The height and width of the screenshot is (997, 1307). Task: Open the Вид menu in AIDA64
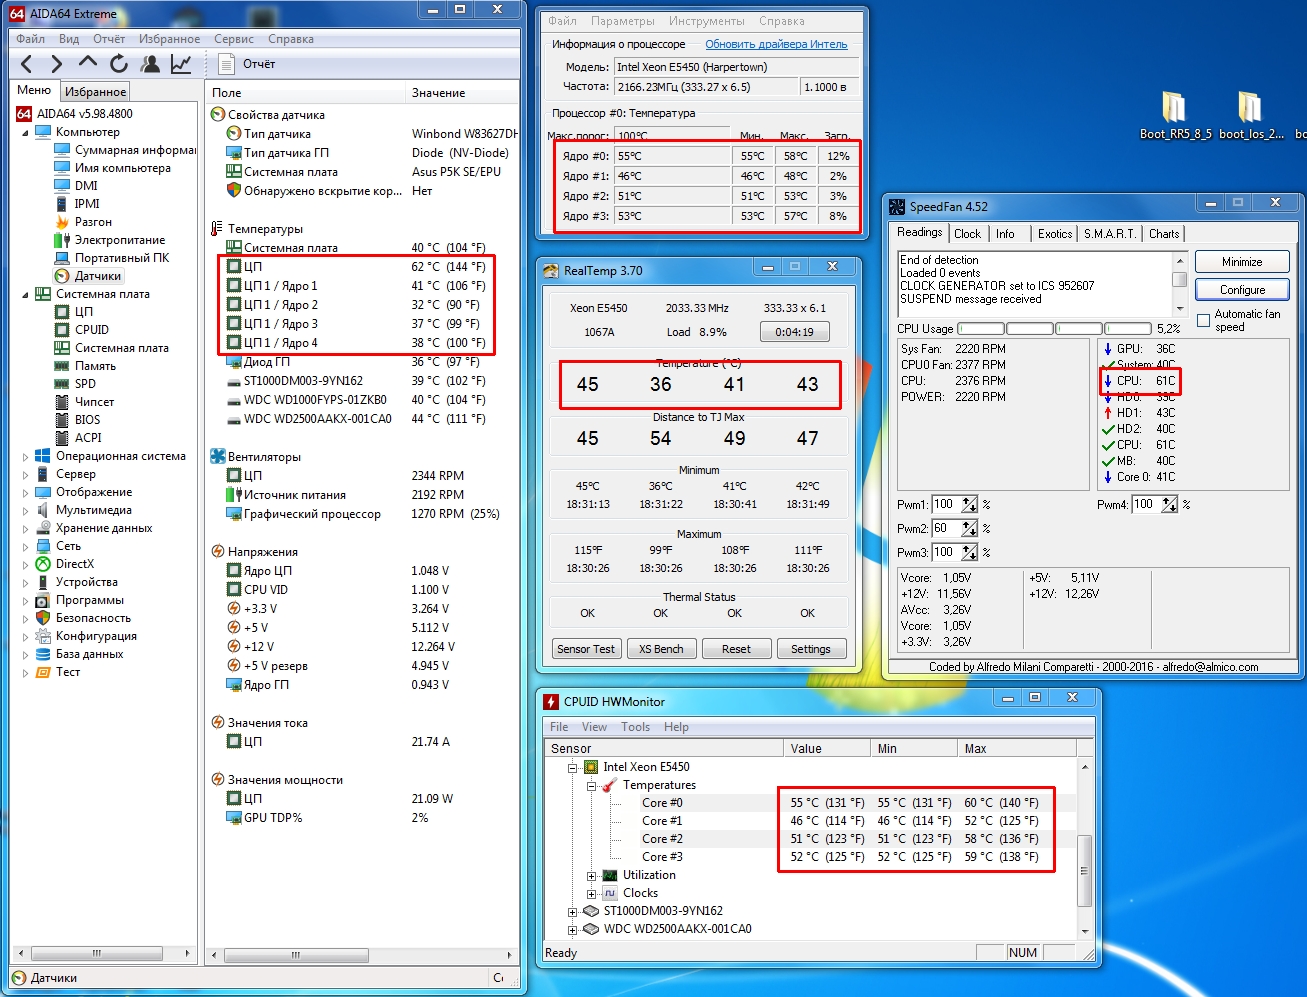point(69,39)
